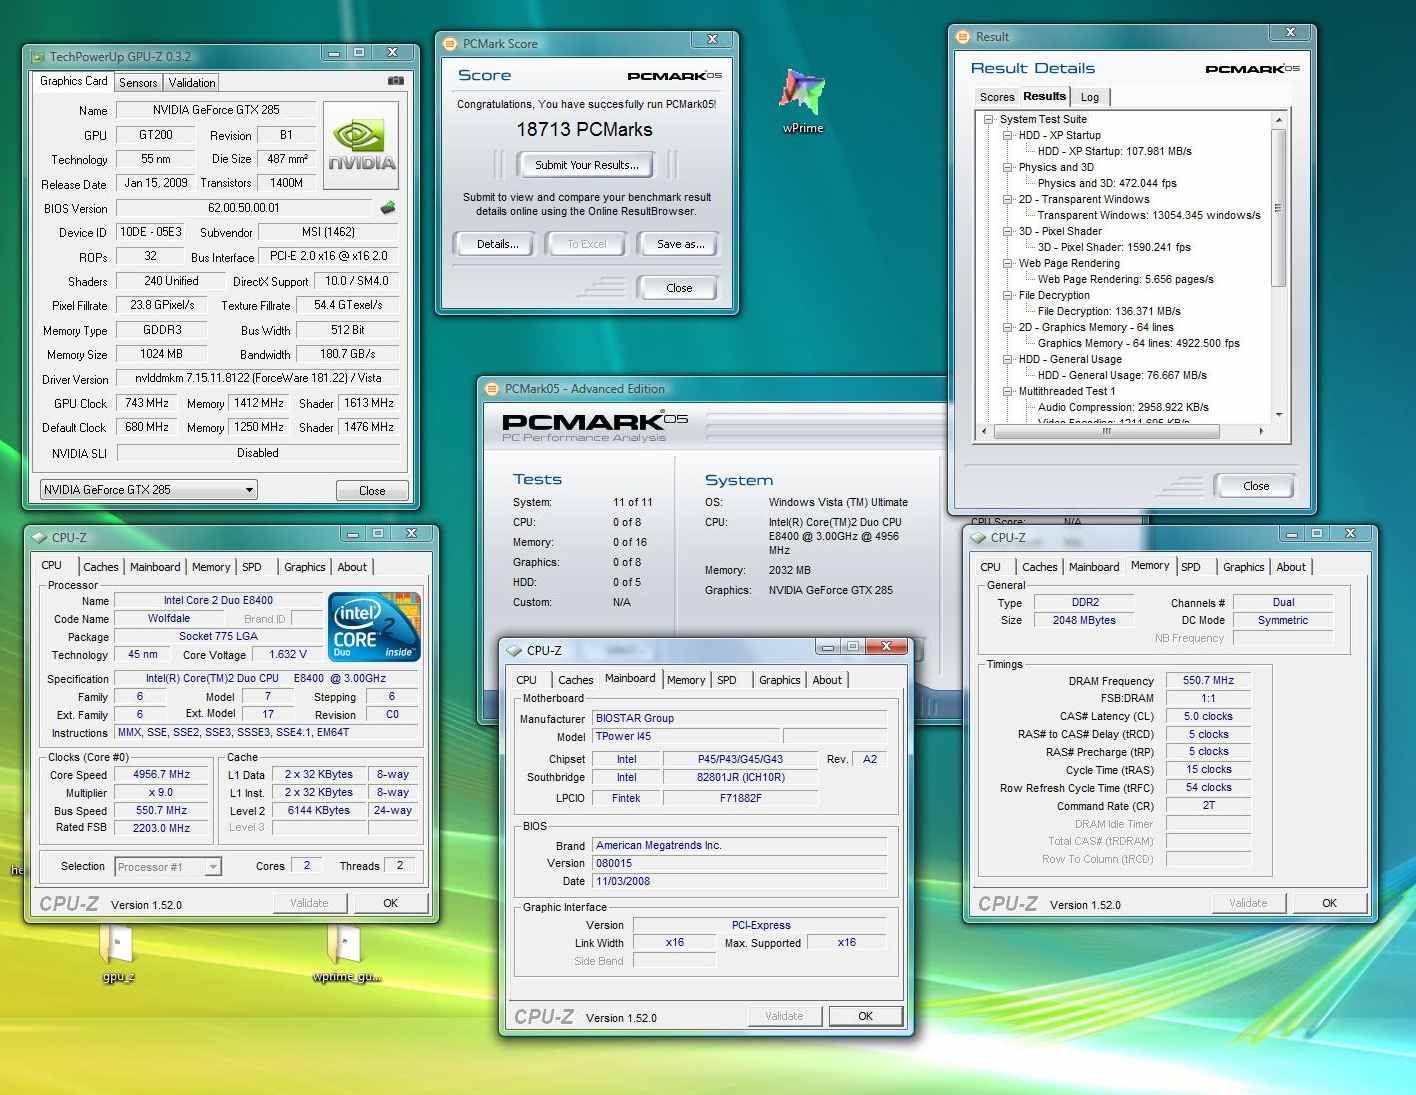
Task: Click the BIOS save icon next to BIOS Version
Action: (x=388, y=208)
